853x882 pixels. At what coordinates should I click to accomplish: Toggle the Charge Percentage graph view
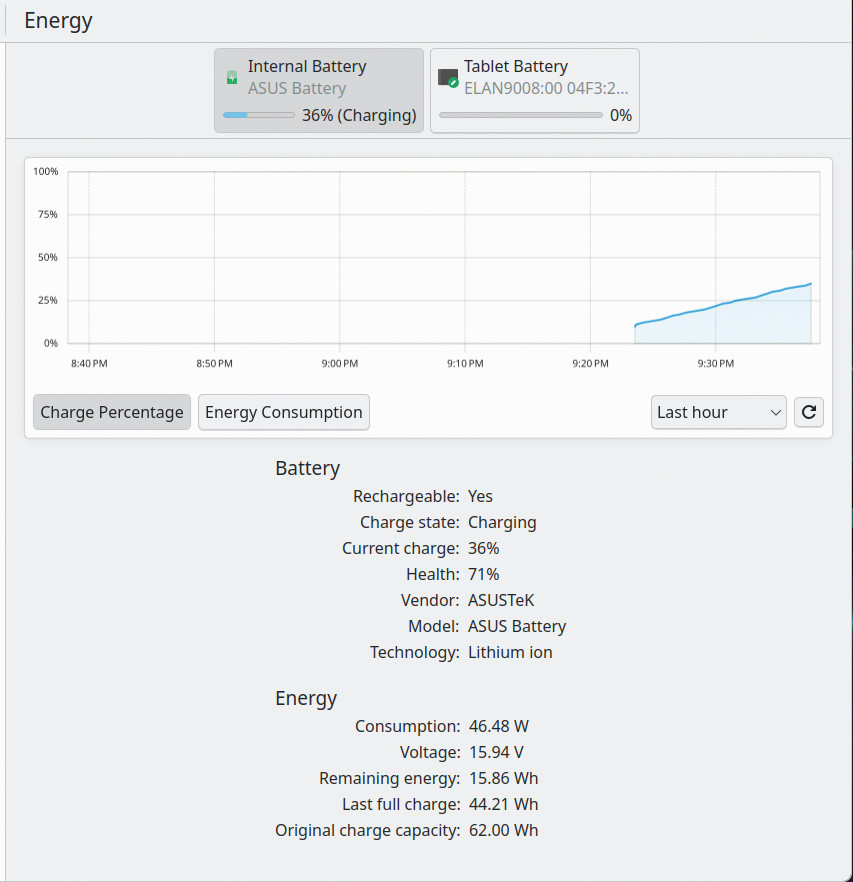point(112,412)
